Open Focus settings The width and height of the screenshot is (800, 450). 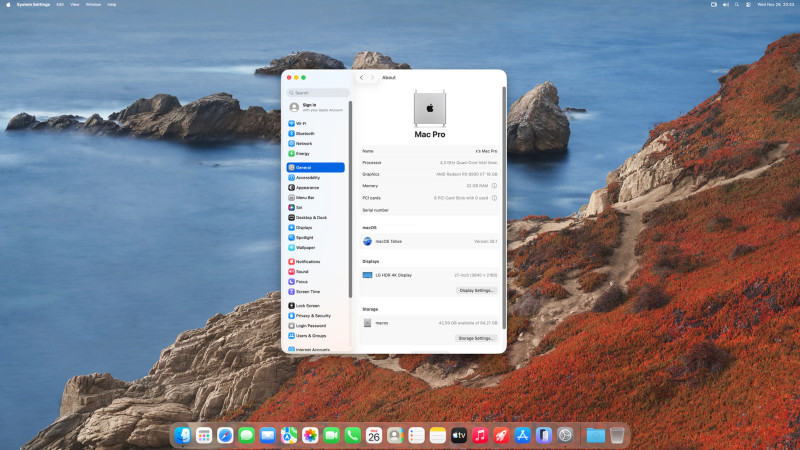(315, 282)
